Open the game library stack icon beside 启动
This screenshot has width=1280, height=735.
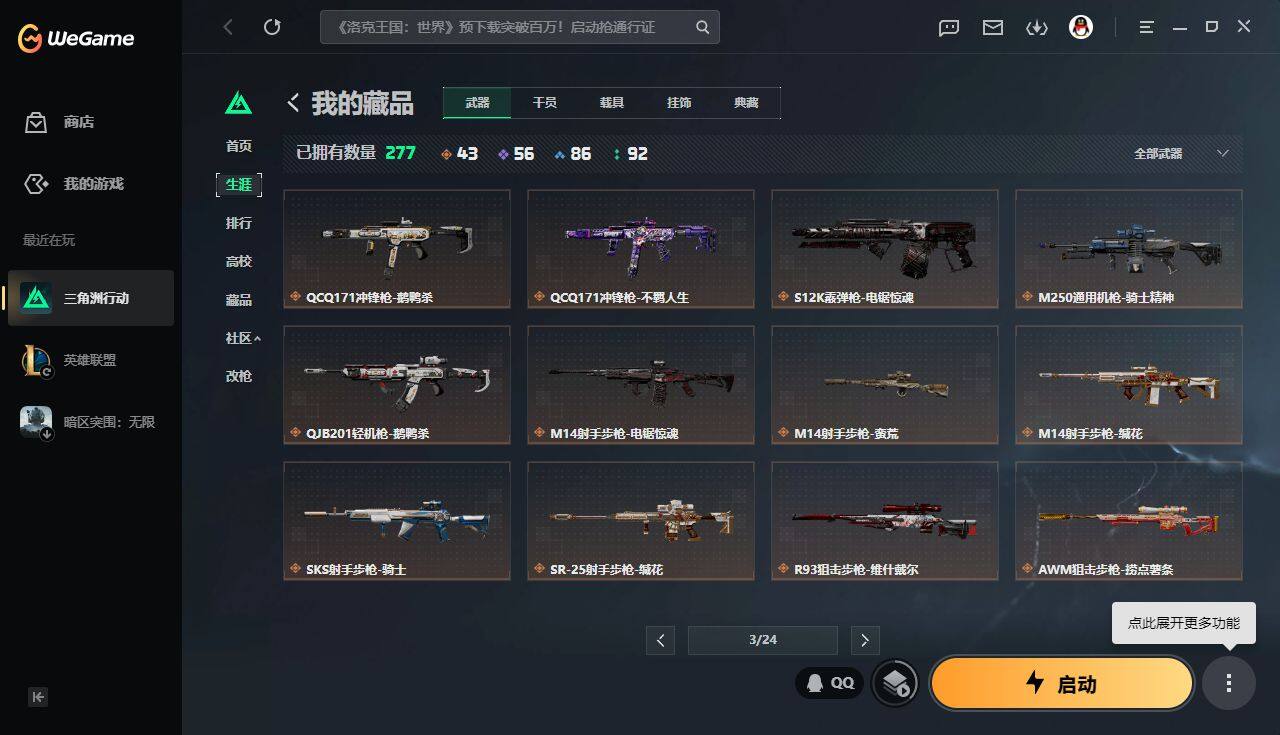click(895, 683)
